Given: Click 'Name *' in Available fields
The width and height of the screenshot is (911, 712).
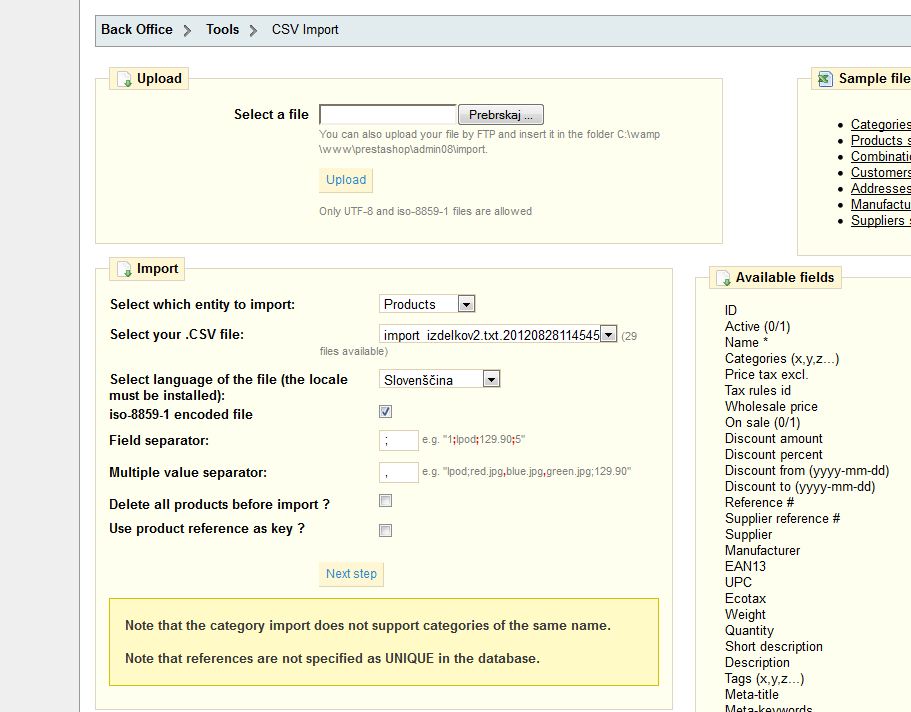Looking at the screenshot, I should [746, 342].
